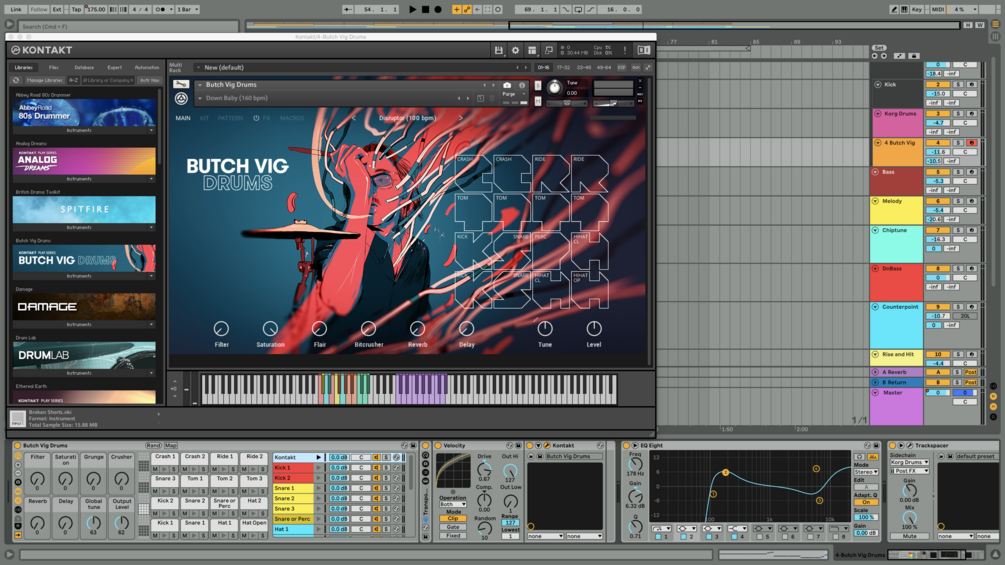This screenshot has width=1005, height=565.
Task: Click the Reverb knob in Kontakt
Action: coord(417,329)
